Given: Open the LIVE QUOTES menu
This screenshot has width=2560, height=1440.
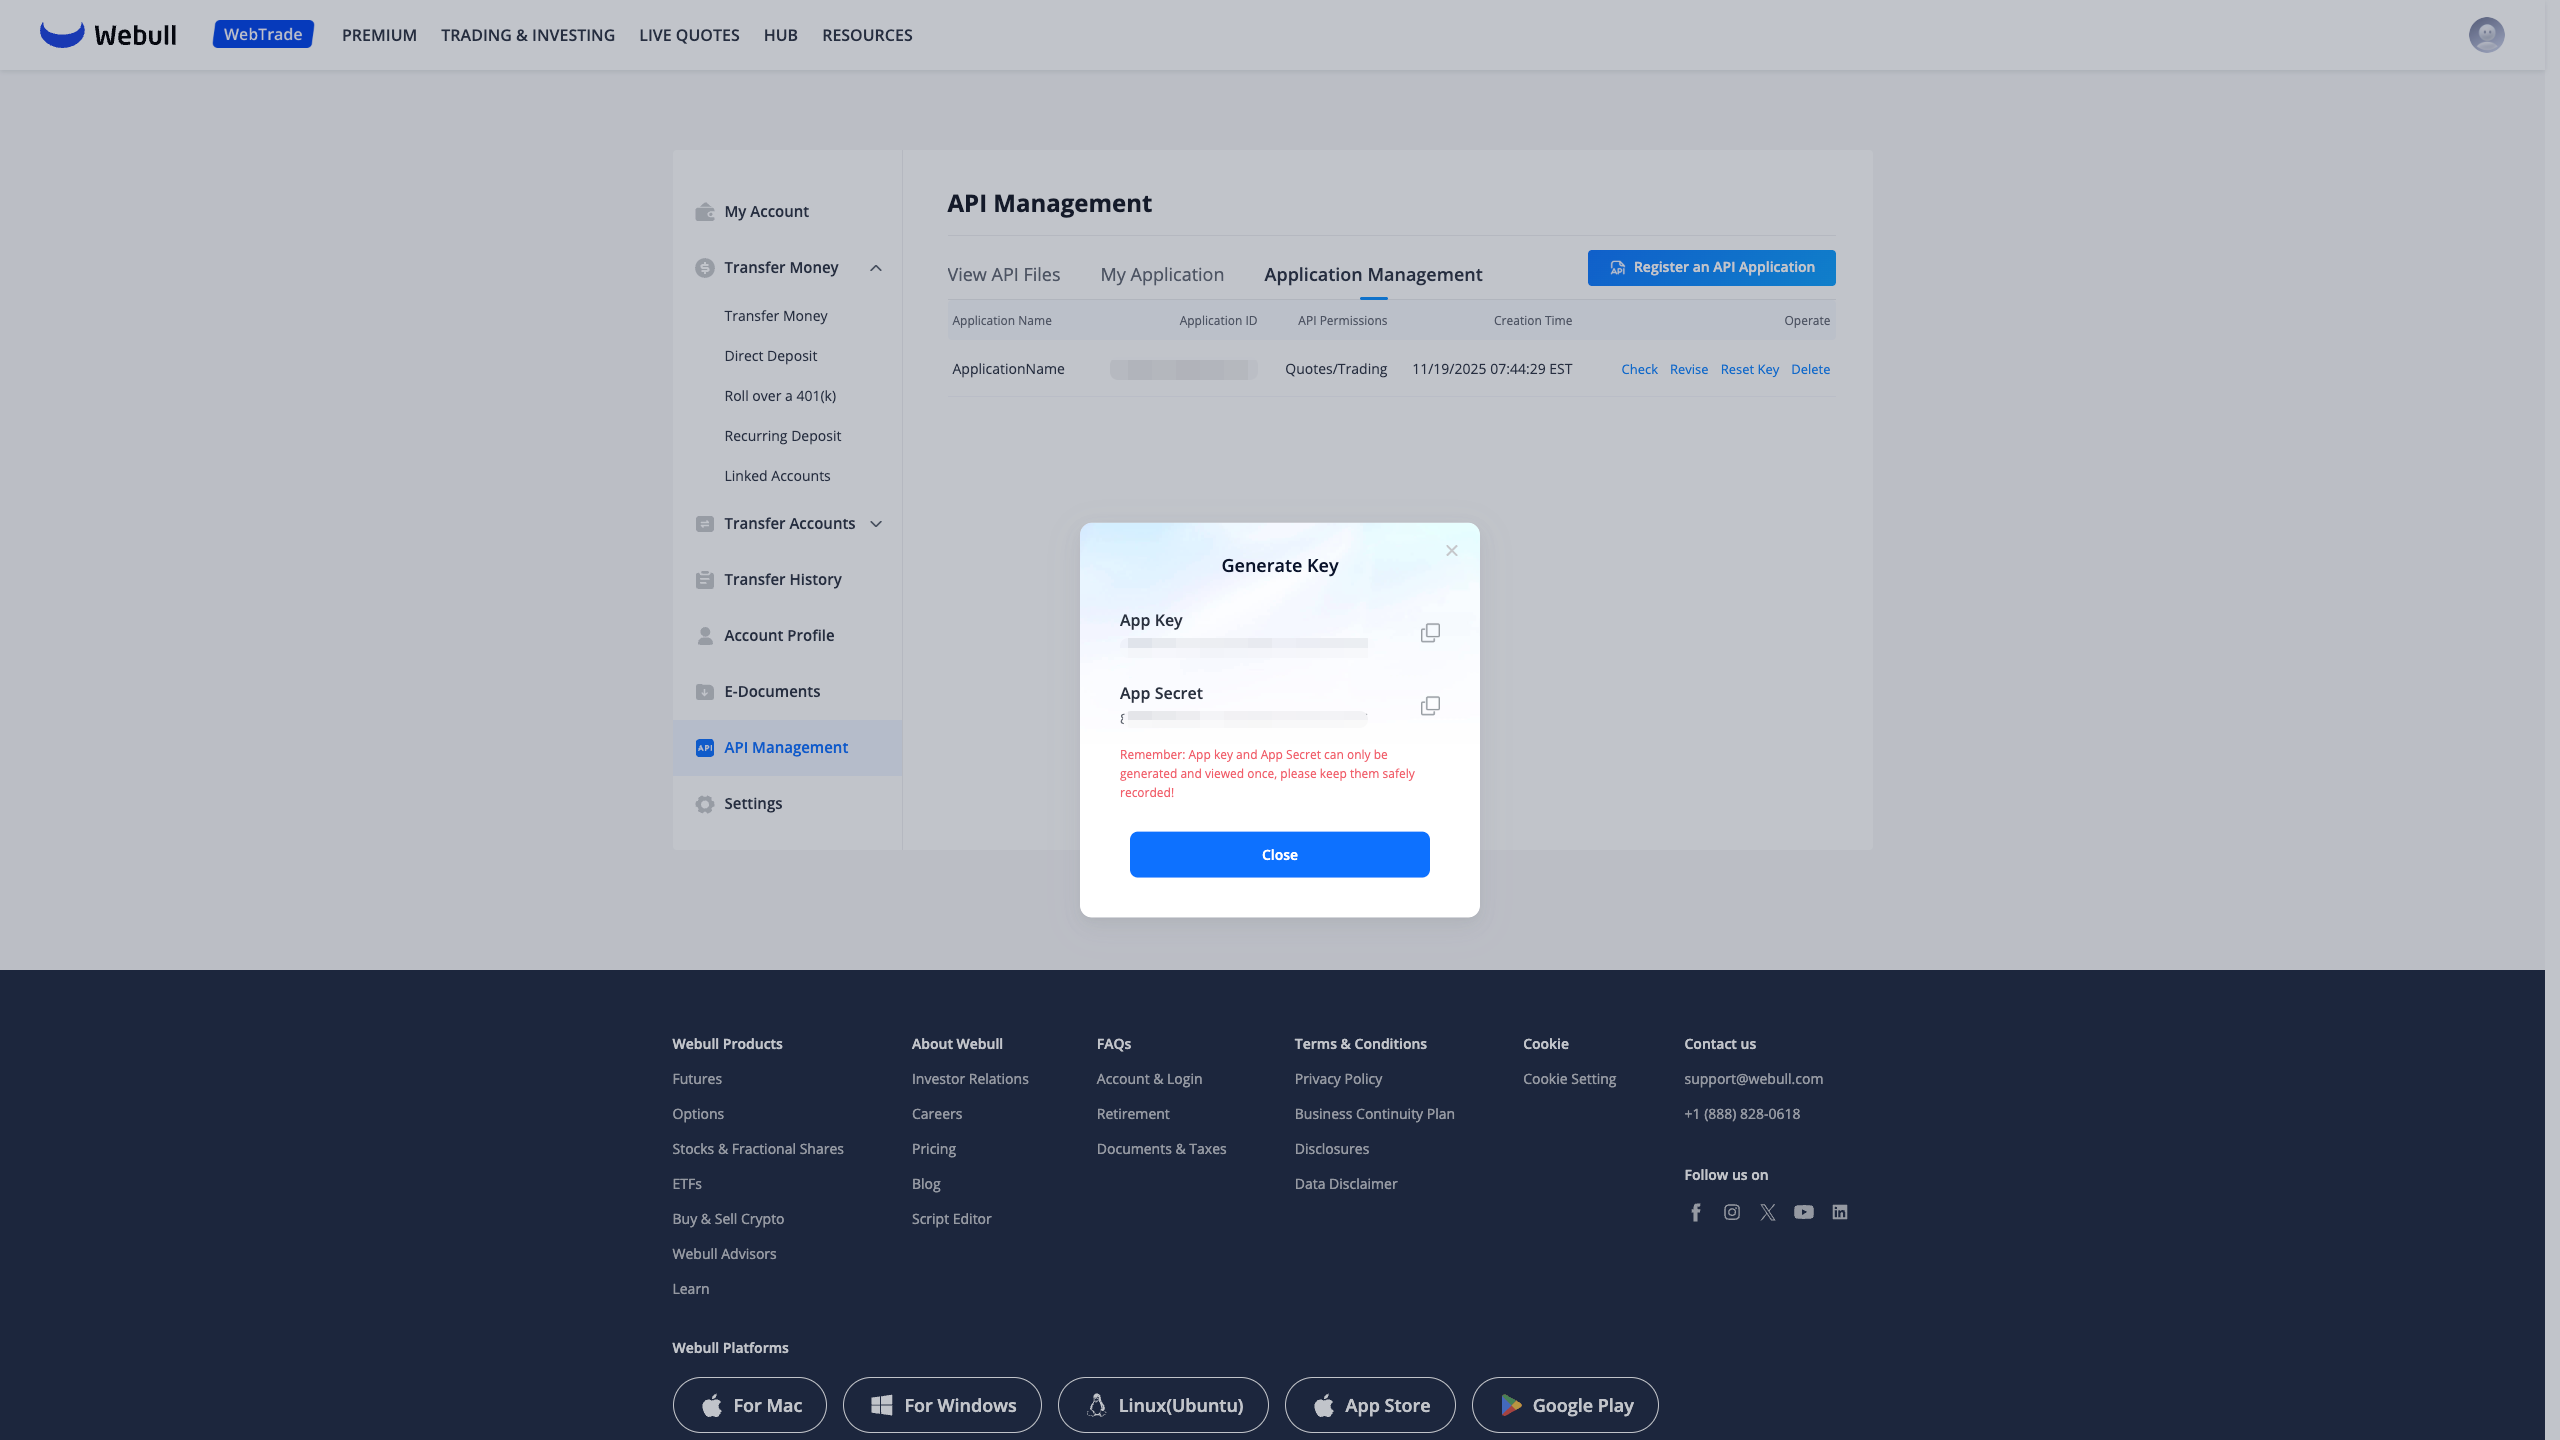Looking at the screenshot, I should pos(689,35).
